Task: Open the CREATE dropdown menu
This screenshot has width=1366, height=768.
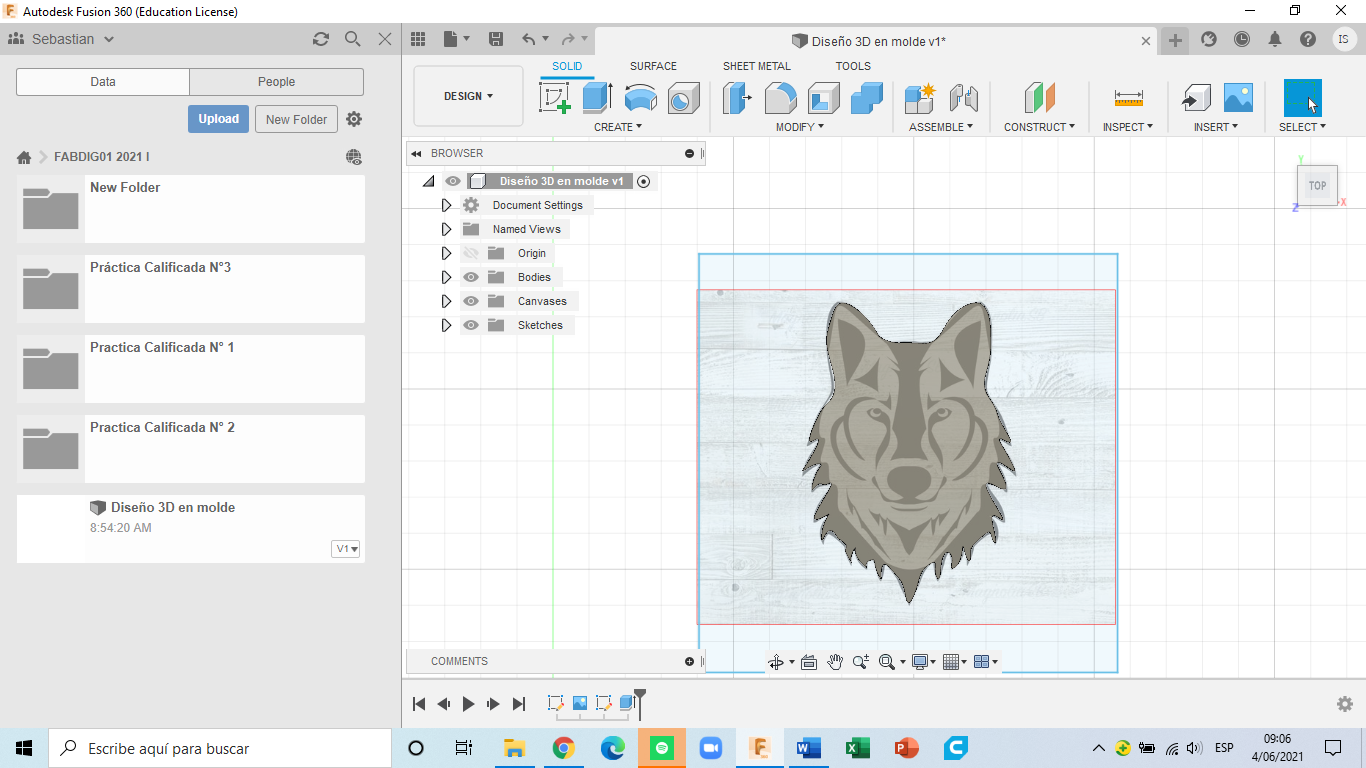Action: [x=619, y=127]
